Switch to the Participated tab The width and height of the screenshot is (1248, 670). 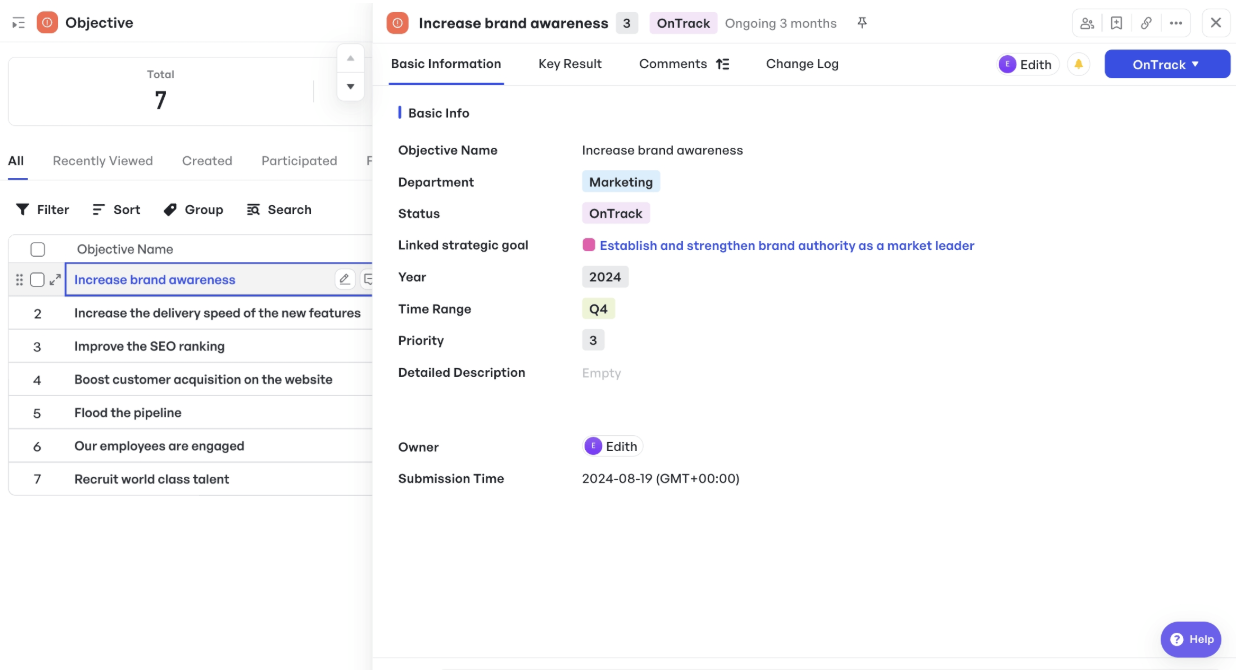pos(299,161)
